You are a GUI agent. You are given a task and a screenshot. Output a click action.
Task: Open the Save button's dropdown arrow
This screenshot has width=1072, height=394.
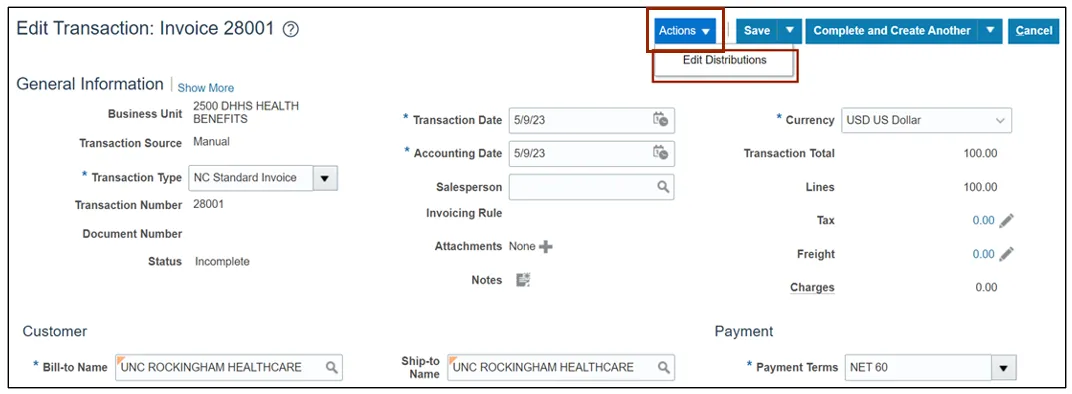[790, 31]
